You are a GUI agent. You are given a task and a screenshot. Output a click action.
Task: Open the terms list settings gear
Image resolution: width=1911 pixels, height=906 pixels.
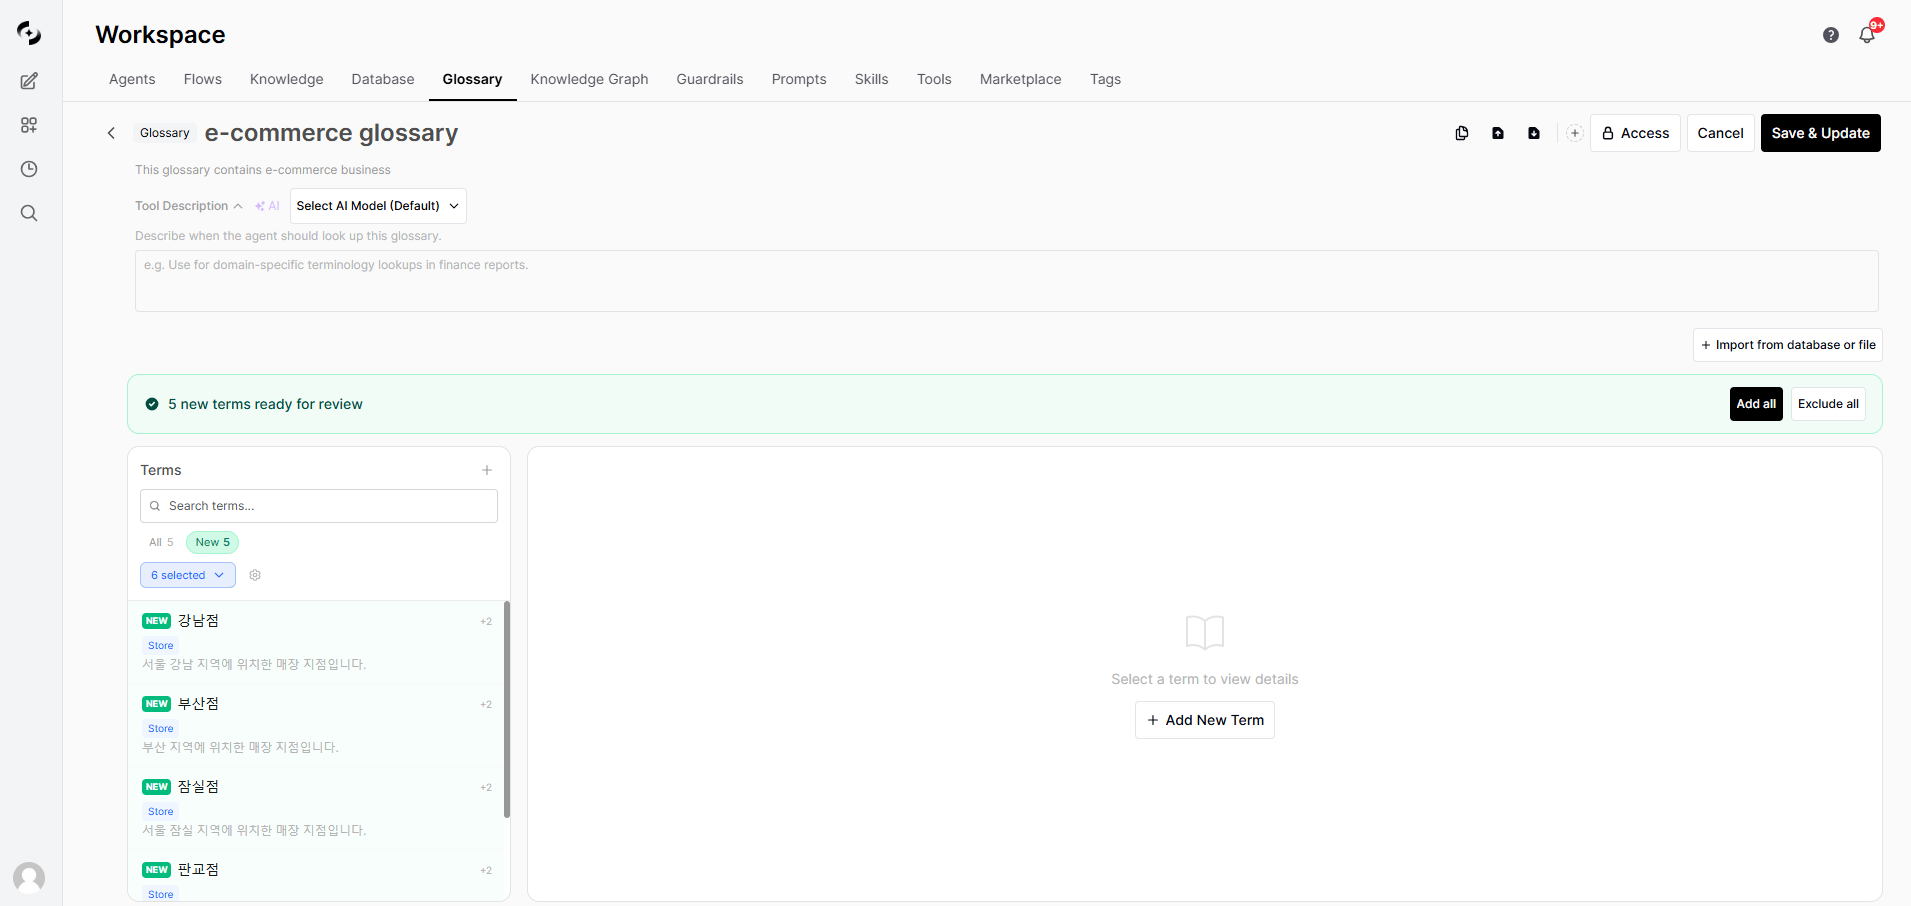click(255, 575)
